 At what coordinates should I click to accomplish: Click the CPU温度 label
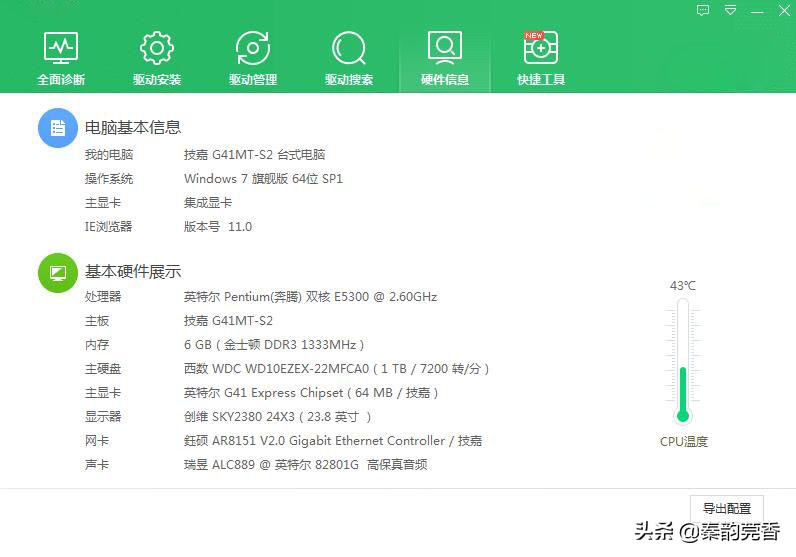point(683,442)
